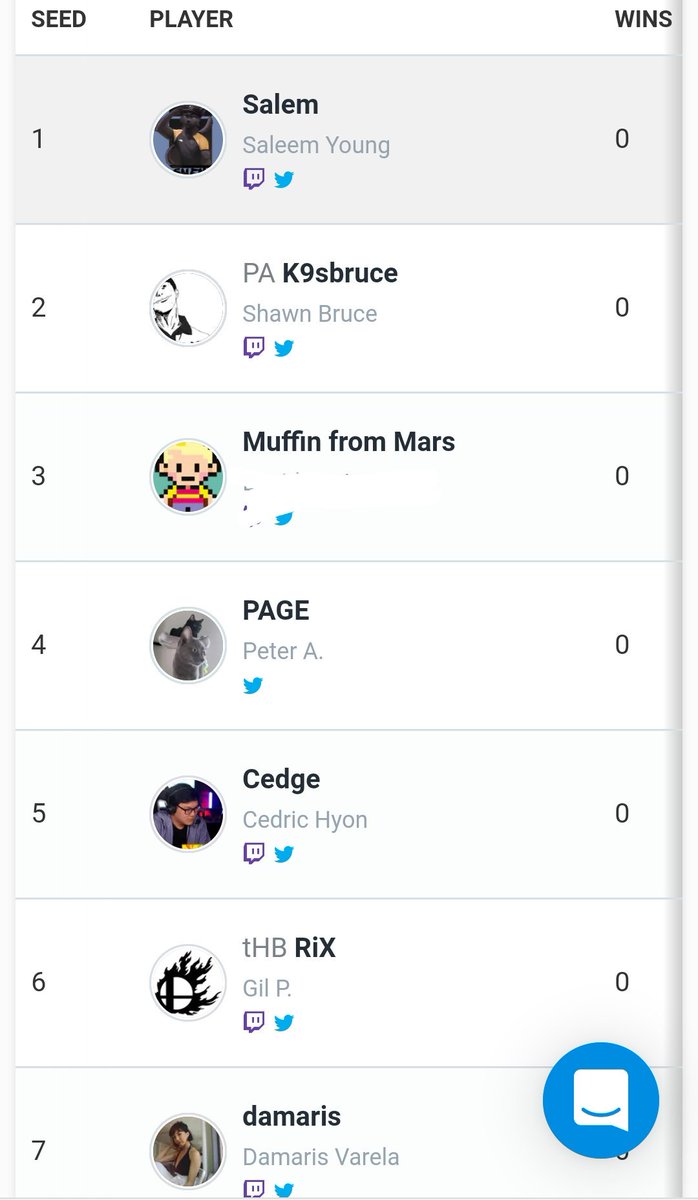Visit Cedge's Twitter icon
The image size is (698, 1200).
pyautogui.click(x=284, y=854)
